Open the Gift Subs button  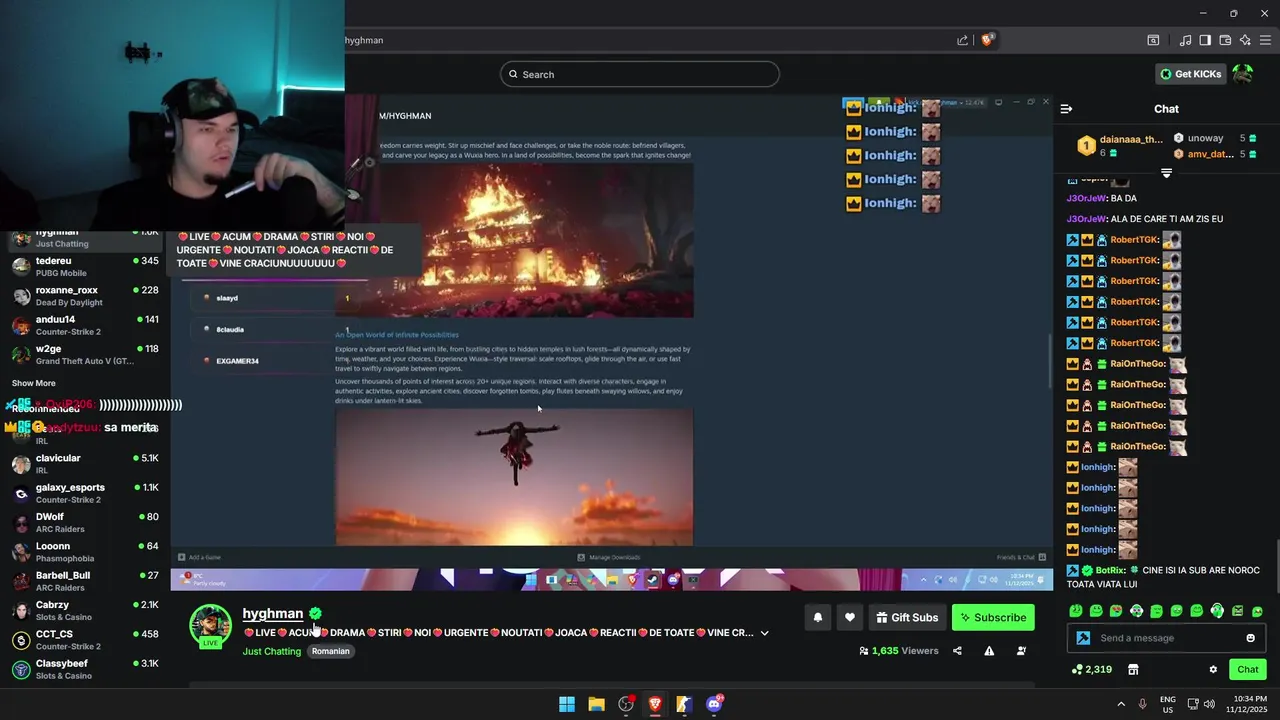click(x=907, y=618)
